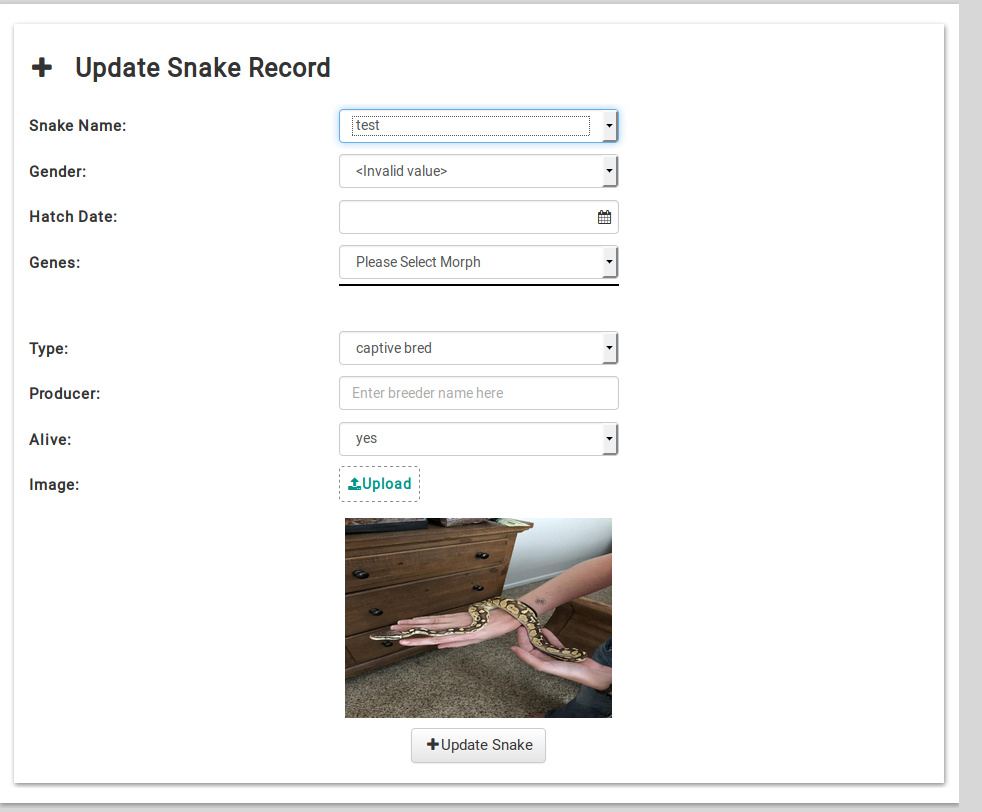Expand the Type dropdown showing captive bred
982x812 pixels.
click(478, 348)
